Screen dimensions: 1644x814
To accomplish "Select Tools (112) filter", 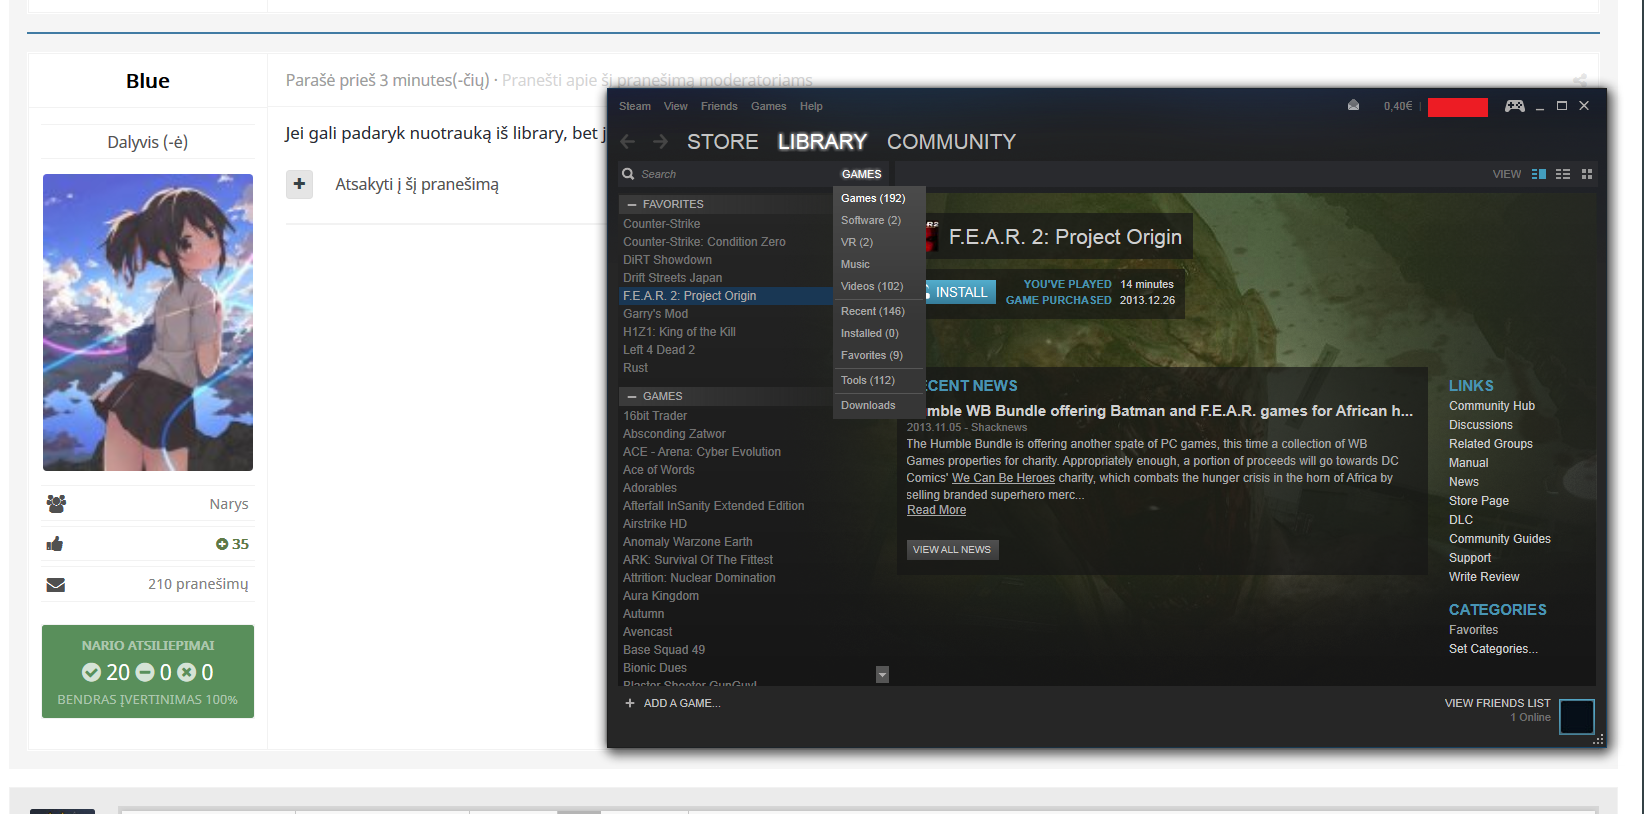I will (879, 380).
